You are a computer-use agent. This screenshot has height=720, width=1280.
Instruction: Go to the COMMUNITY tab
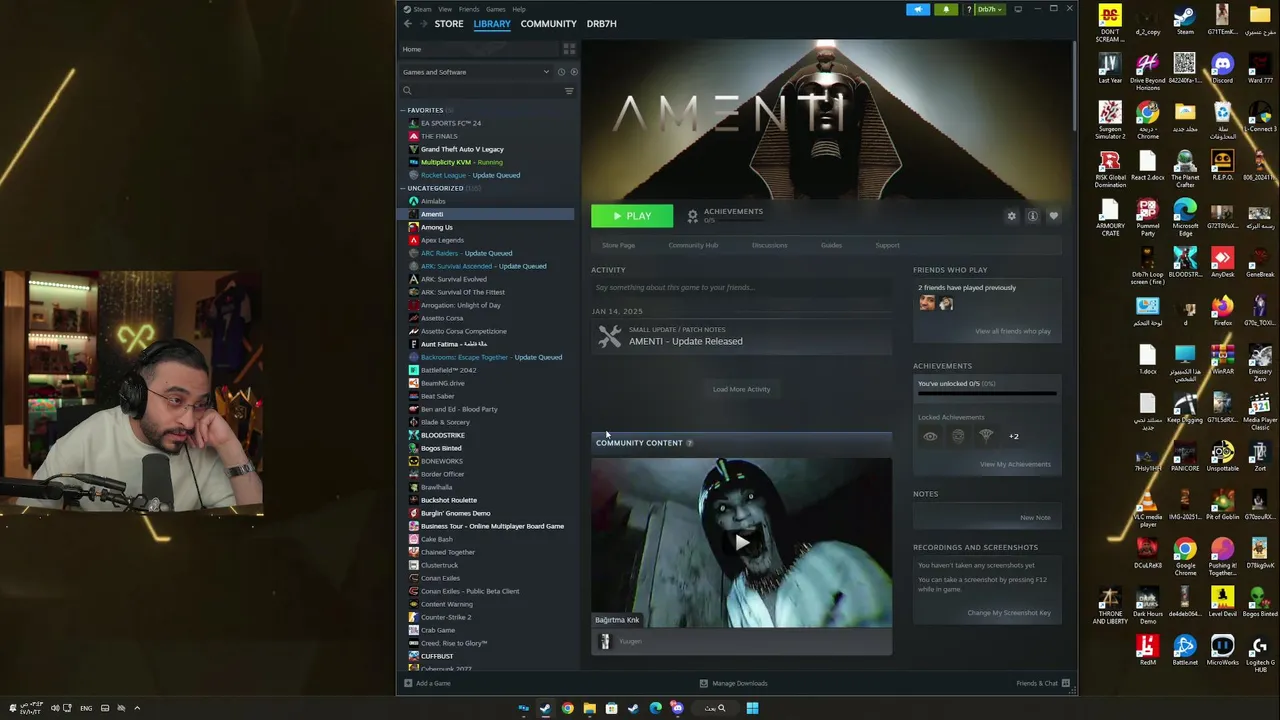coord(548,23)
